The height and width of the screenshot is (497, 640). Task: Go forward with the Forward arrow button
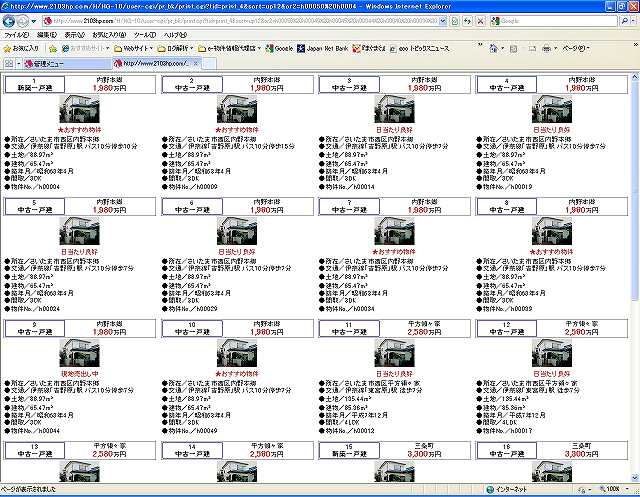(x=22, y=21)
